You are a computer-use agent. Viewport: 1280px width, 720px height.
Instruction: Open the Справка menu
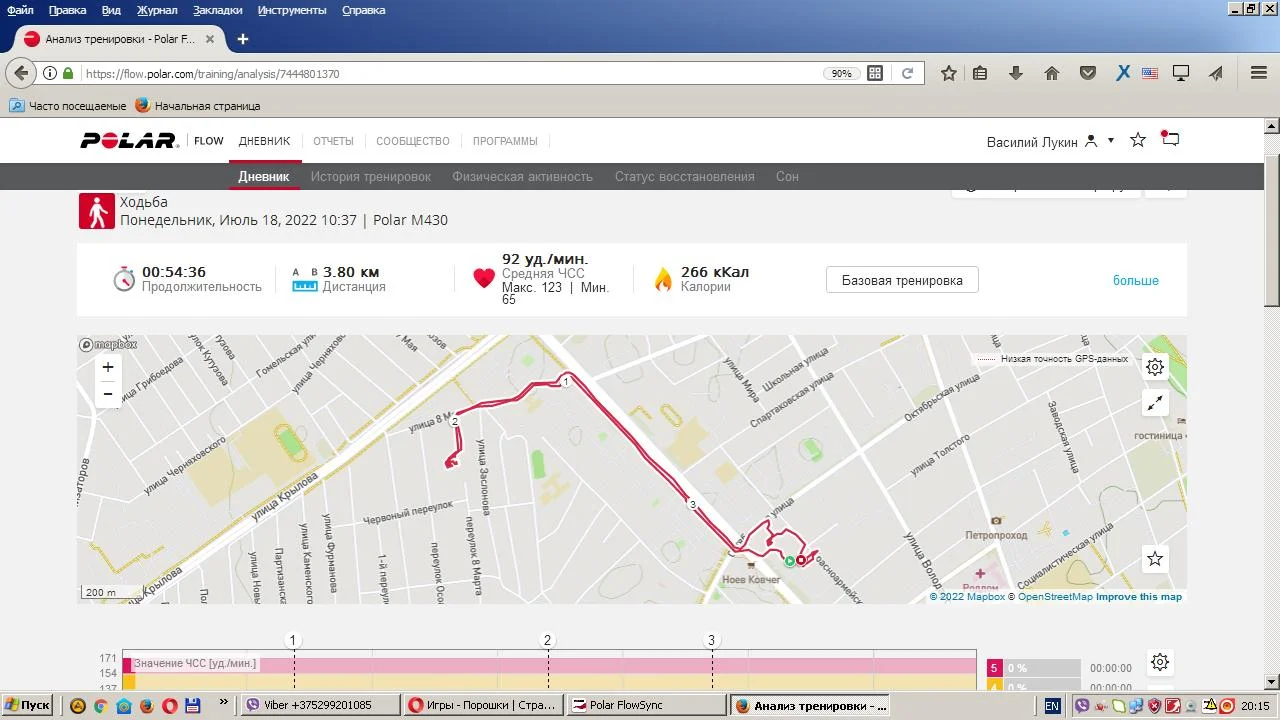point(363,10)
